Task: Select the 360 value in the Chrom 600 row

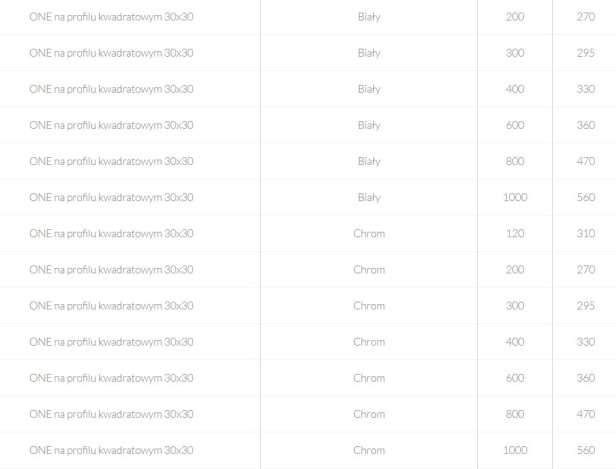Action: [x=585, y=378]
